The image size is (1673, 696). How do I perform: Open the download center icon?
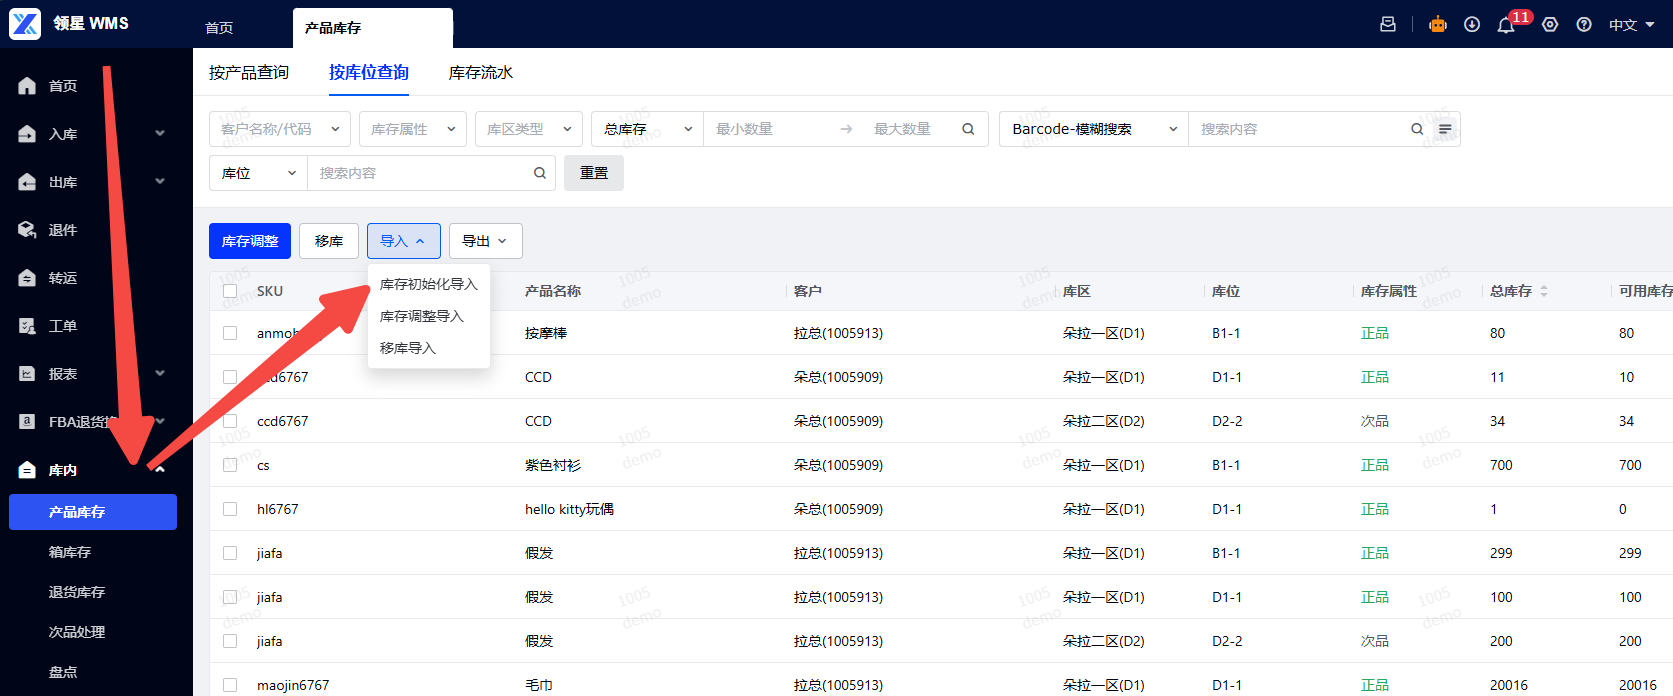pyautogui.click(x=1472, y=24)
